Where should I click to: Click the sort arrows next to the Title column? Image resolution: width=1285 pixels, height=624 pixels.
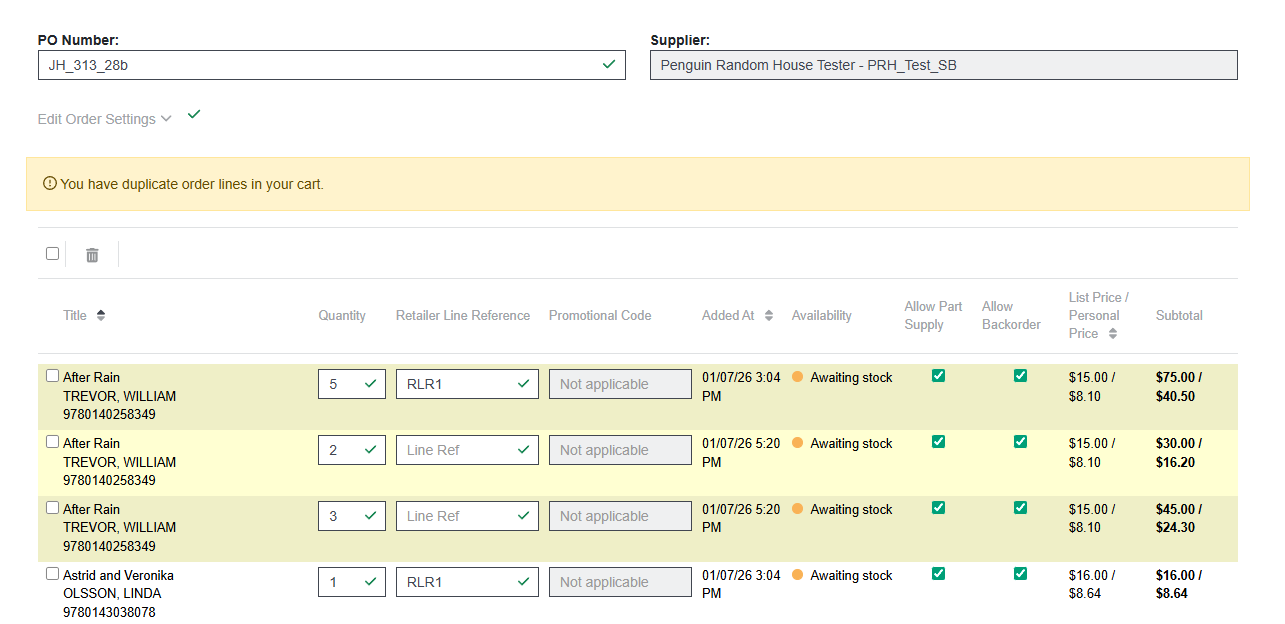click(99, 314)
